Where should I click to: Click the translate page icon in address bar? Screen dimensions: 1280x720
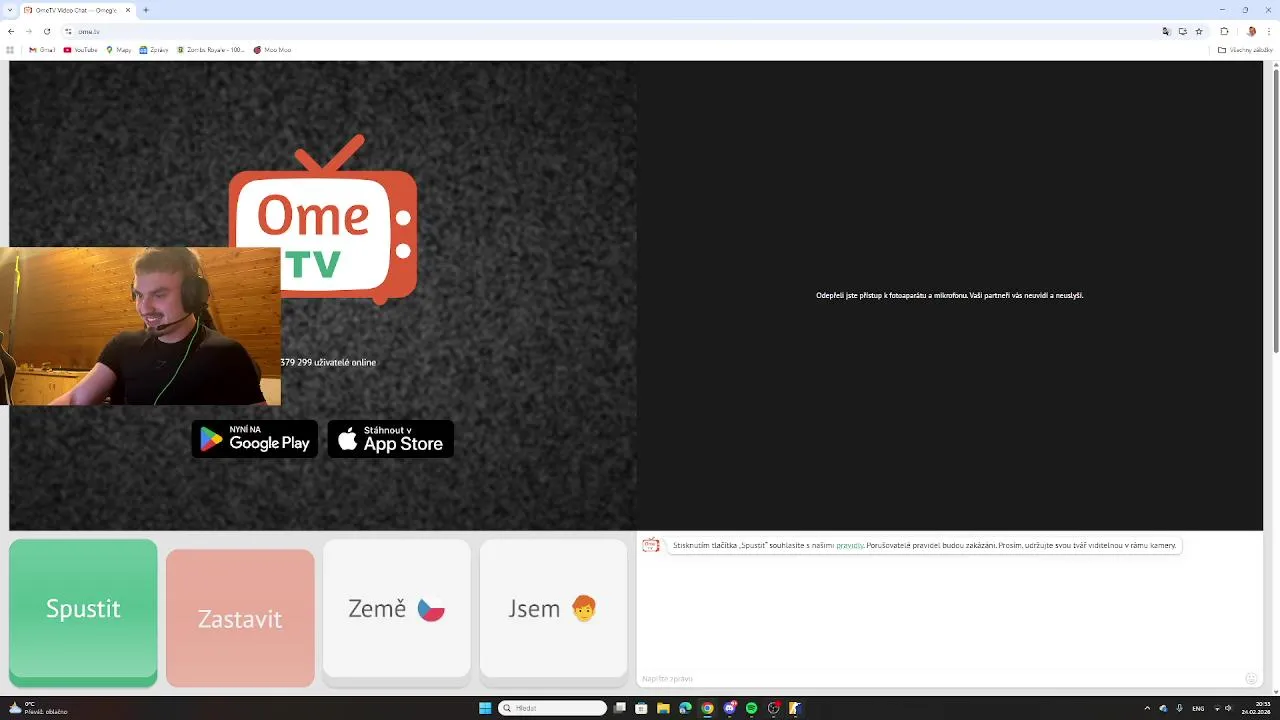click(x=1165, y=31)
